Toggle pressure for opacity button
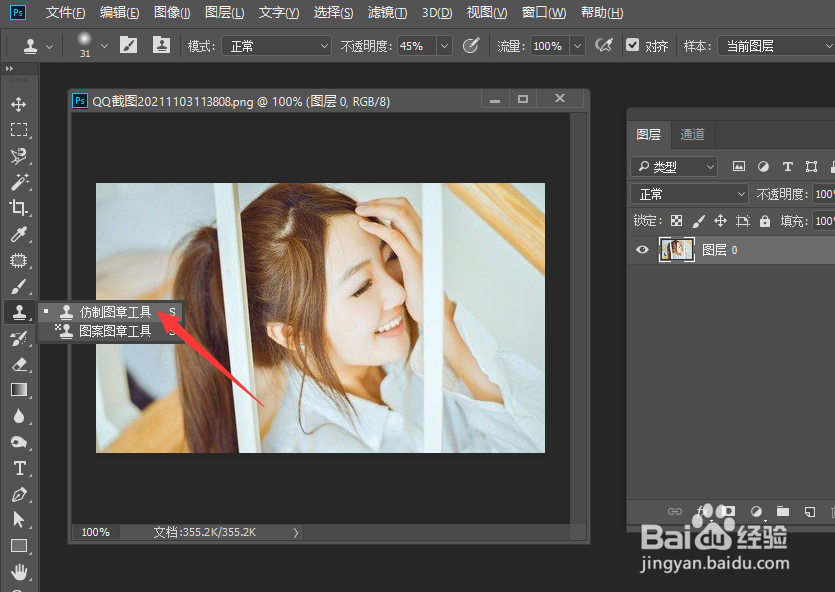Viewport: 835px width, 592px height. (x=471, y=46)
